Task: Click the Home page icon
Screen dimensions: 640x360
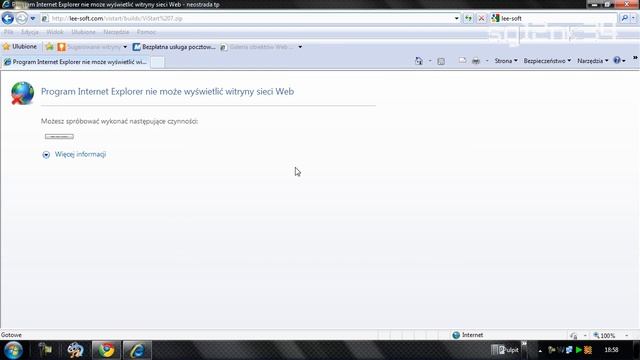Action: [419, 61]
